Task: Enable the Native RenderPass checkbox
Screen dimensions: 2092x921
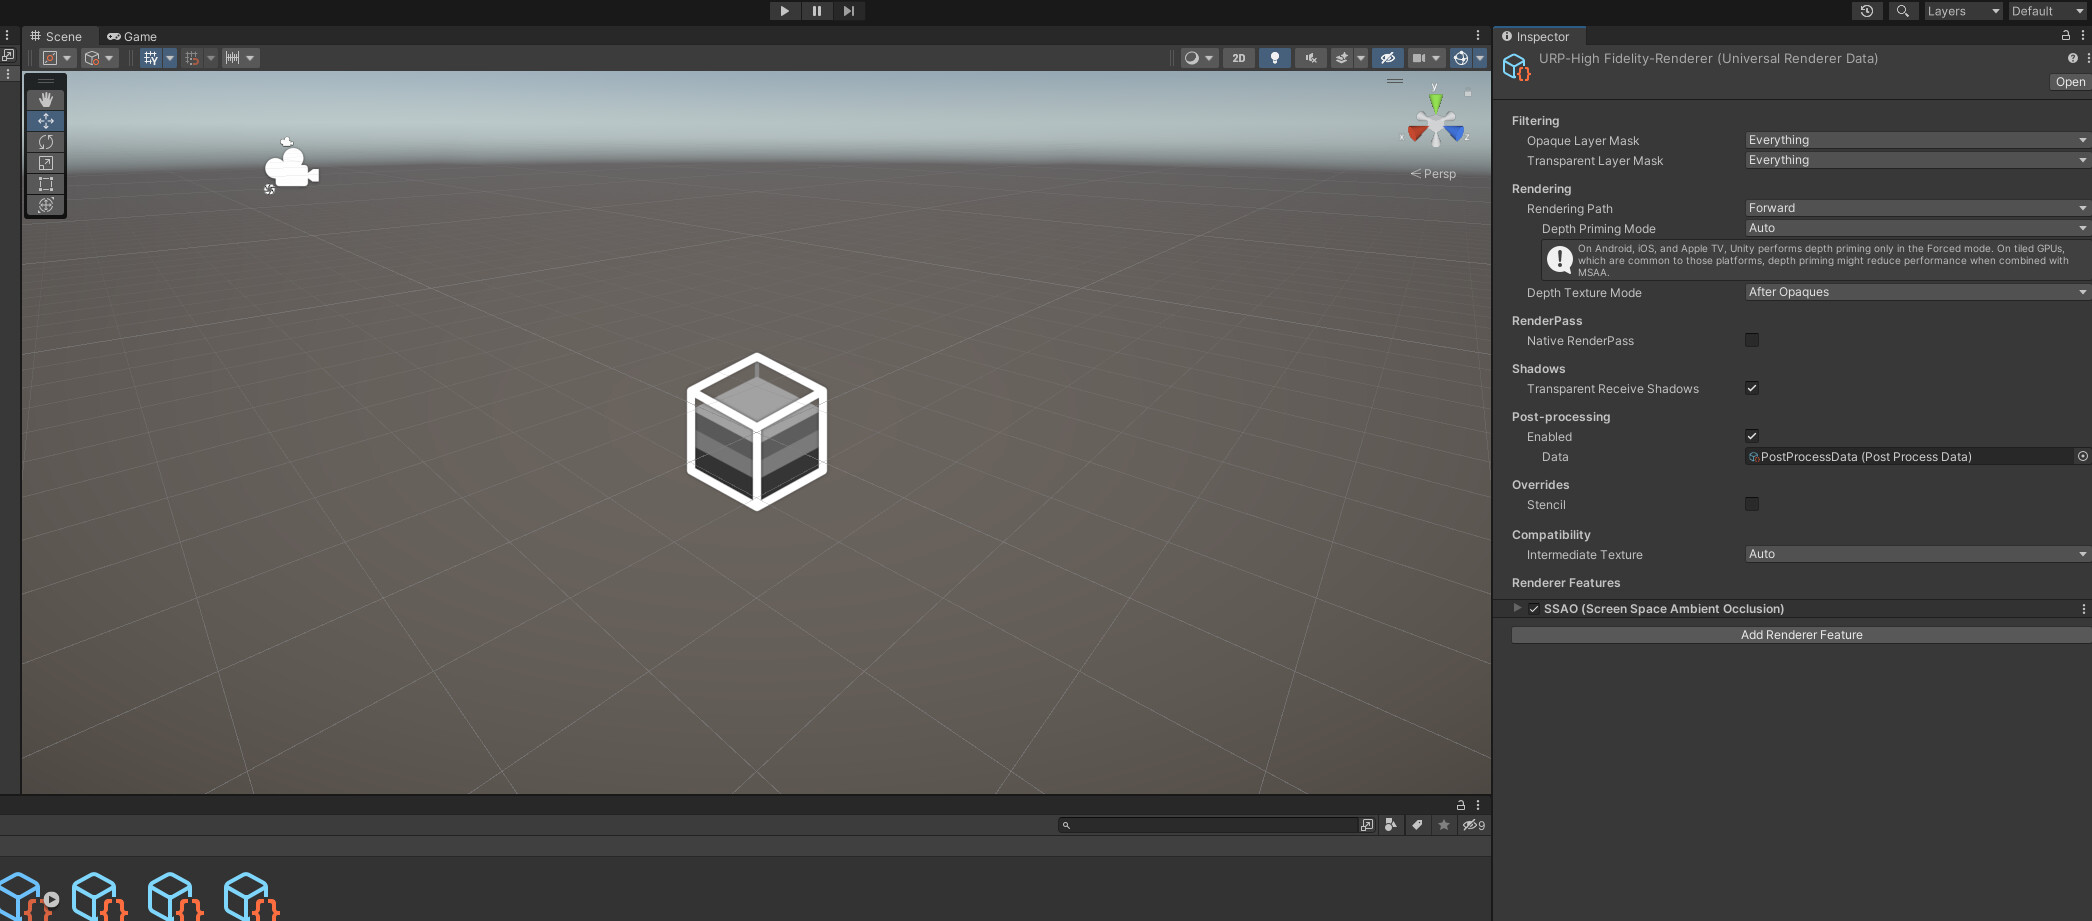Action: point(1751,340)
